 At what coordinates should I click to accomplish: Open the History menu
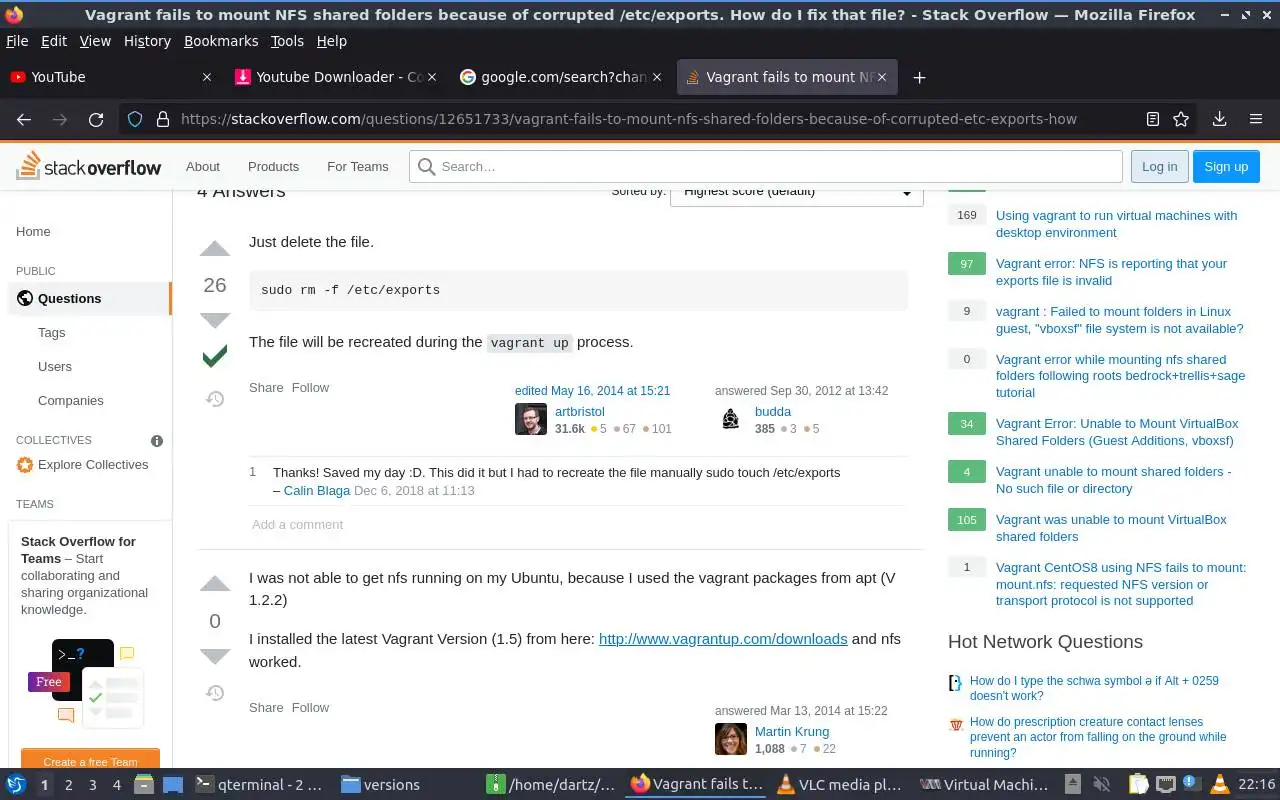[147, 41]
